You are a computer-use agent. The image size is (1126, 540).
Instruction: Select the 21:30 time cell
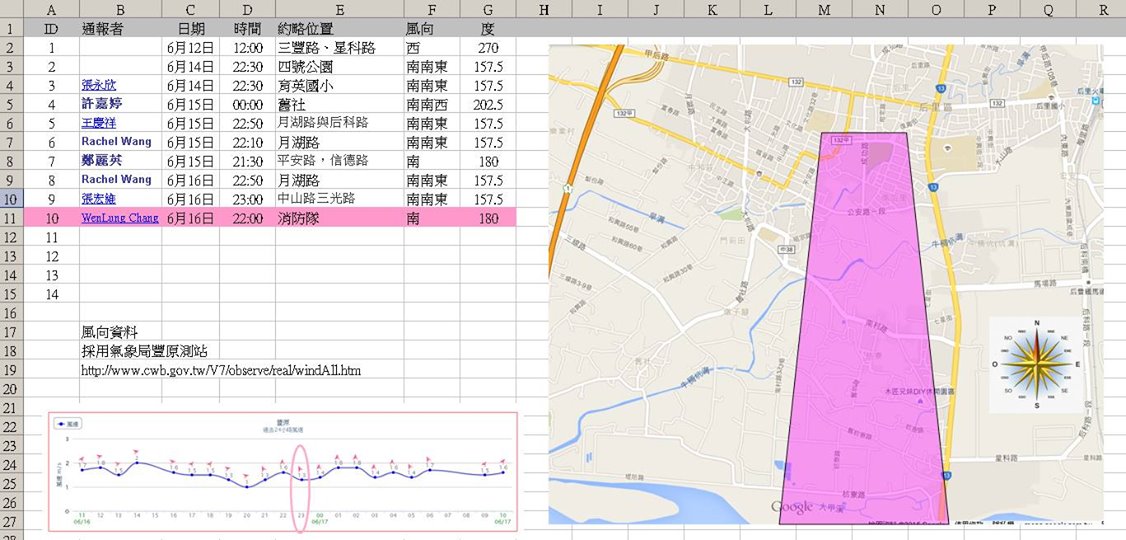click(247, 162)
